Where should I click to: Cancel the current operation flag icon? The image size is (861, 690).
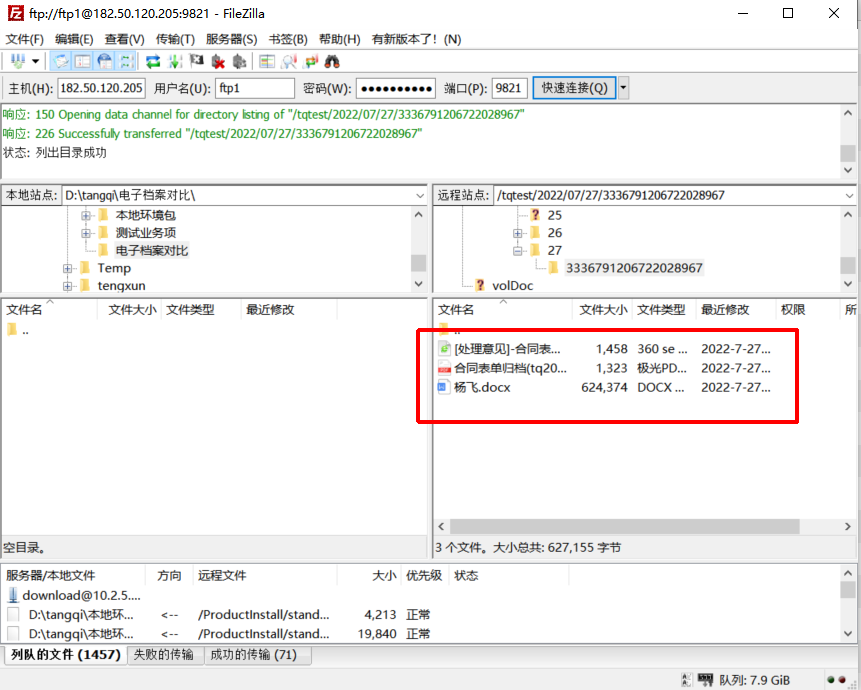[197, 61]
